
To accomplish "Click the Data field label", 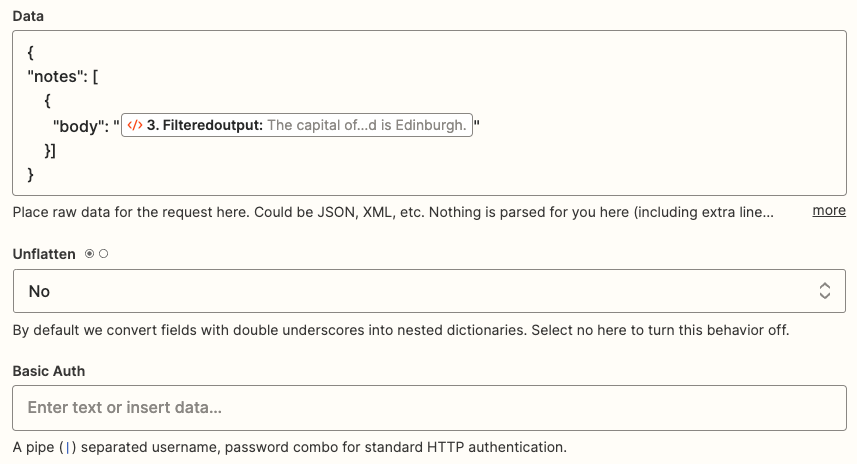I will 28,17.
